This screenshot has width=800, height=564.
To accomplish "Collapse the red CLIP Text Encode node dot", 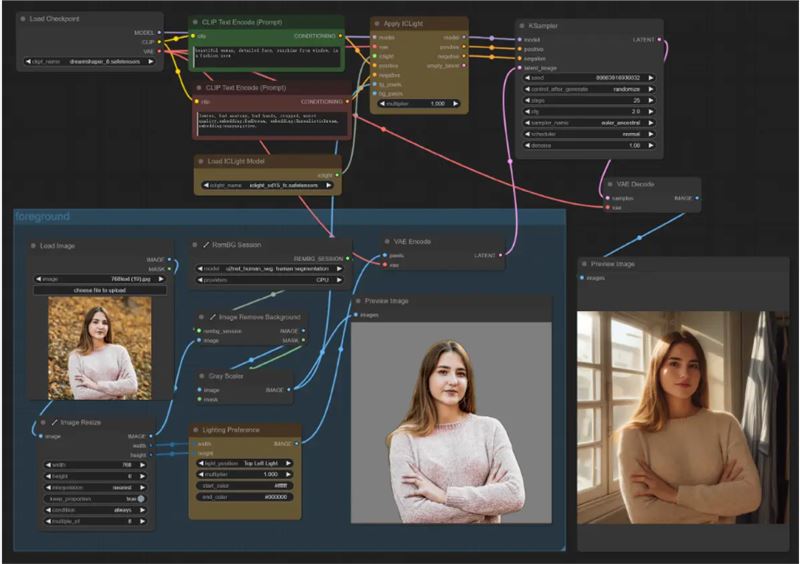I will 199,88.
